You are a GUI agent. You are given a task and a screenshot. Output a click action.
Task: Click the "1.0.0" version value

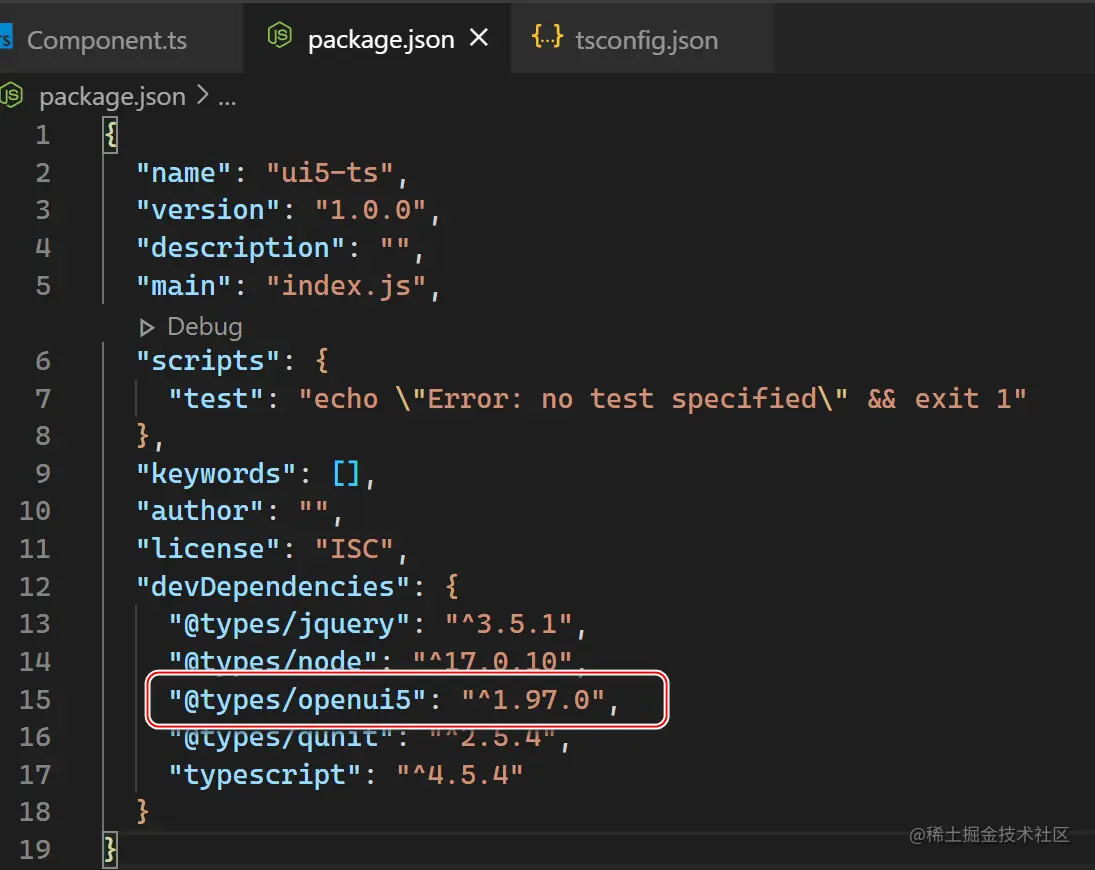[370, 210]
